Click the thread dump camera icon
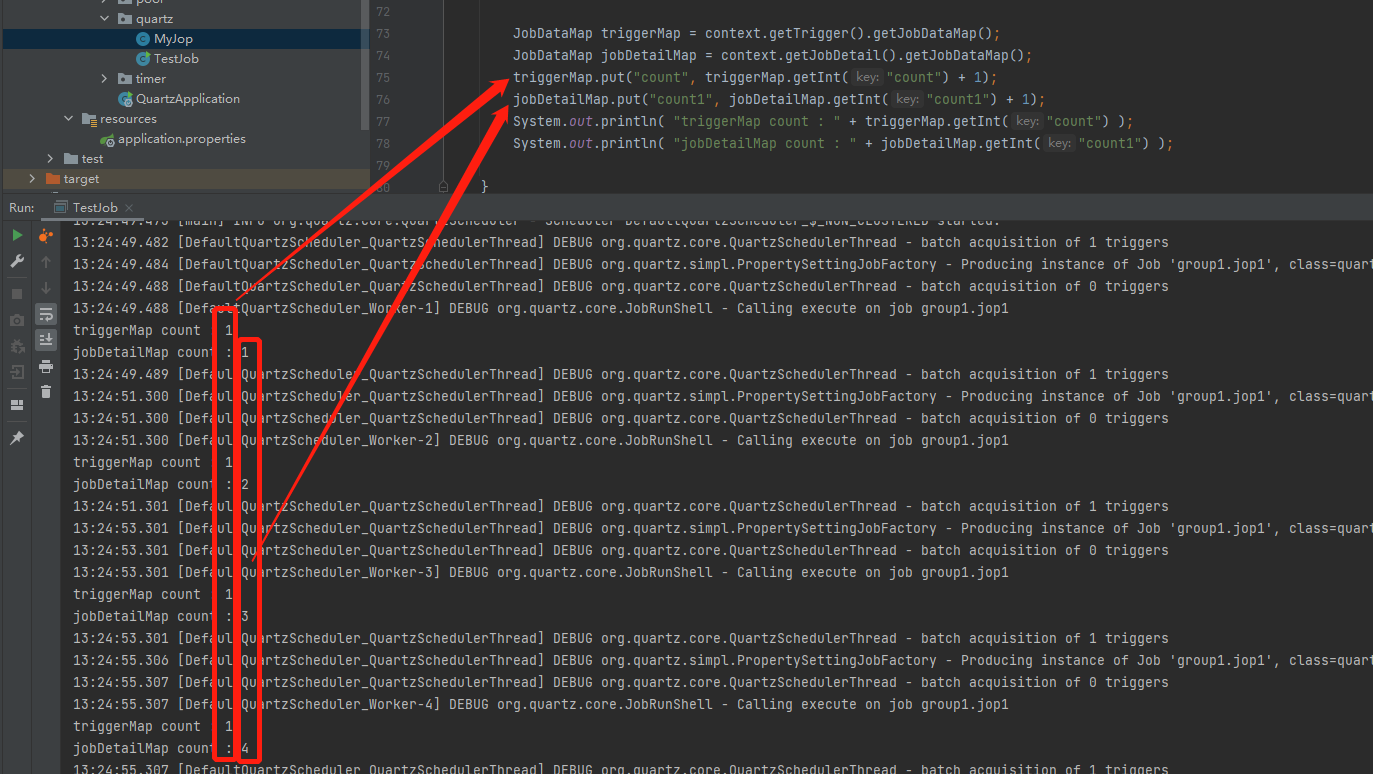 coord(17,320)
